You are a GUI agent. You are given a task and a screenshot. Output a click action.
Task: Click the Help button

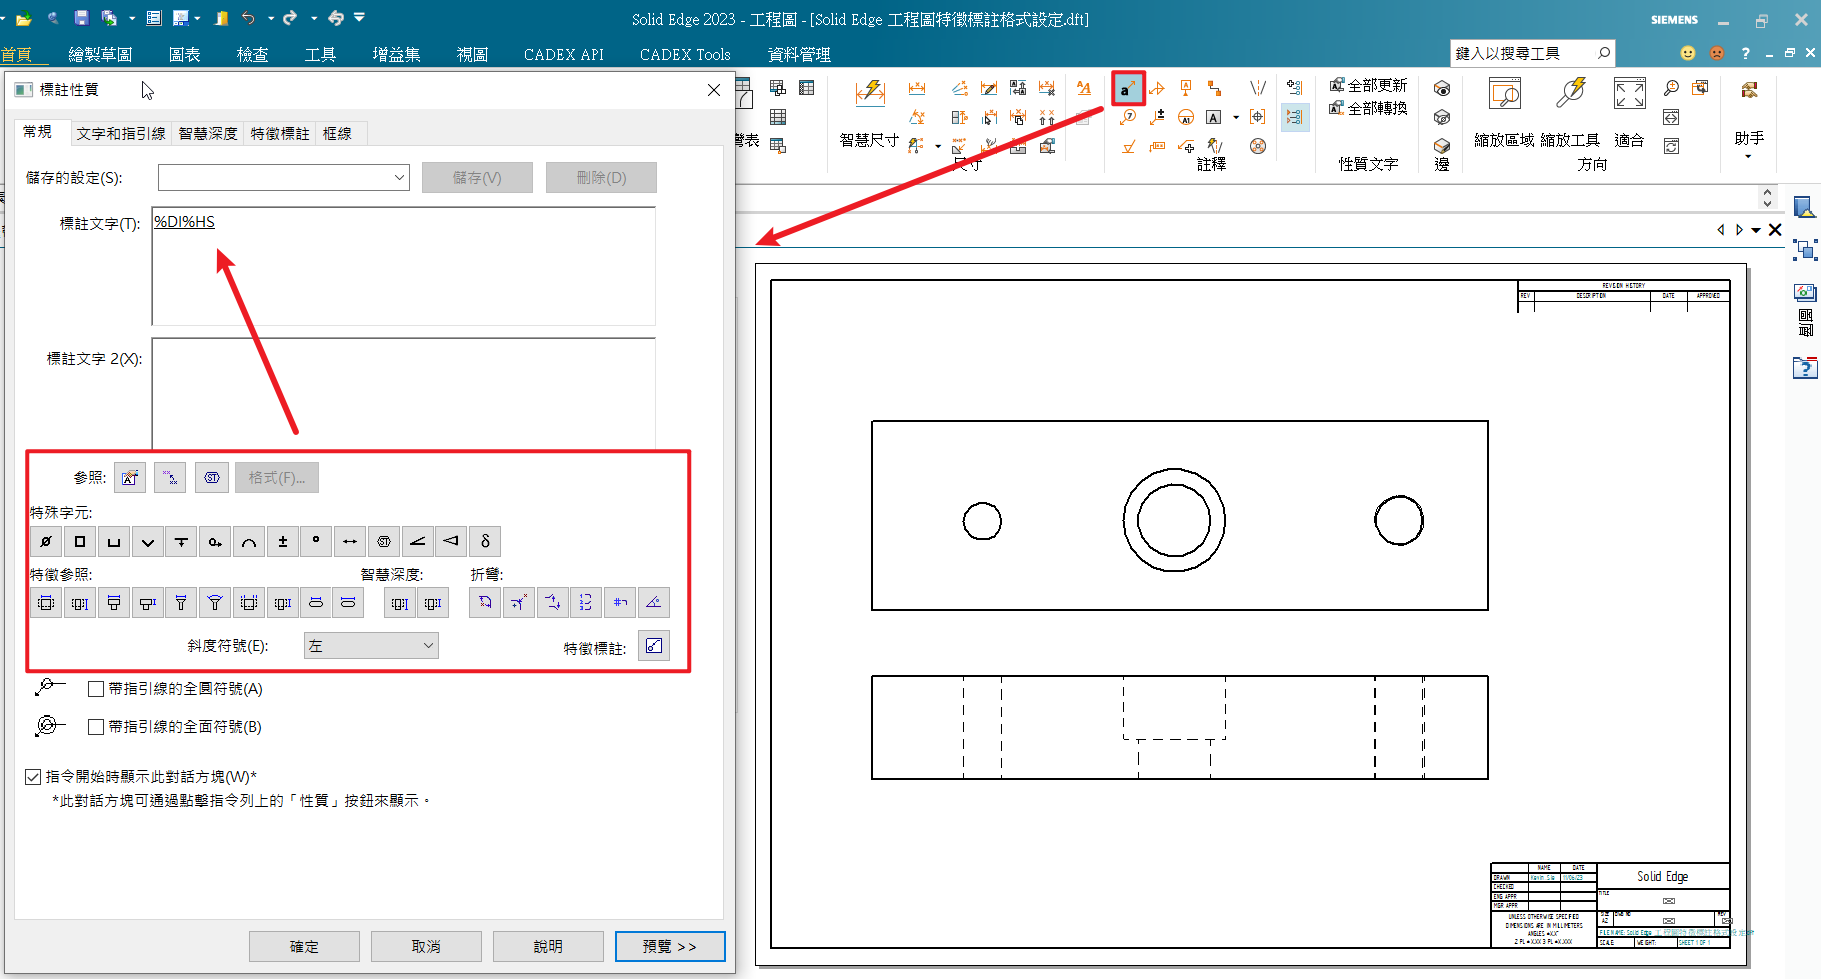coord(548,946)
